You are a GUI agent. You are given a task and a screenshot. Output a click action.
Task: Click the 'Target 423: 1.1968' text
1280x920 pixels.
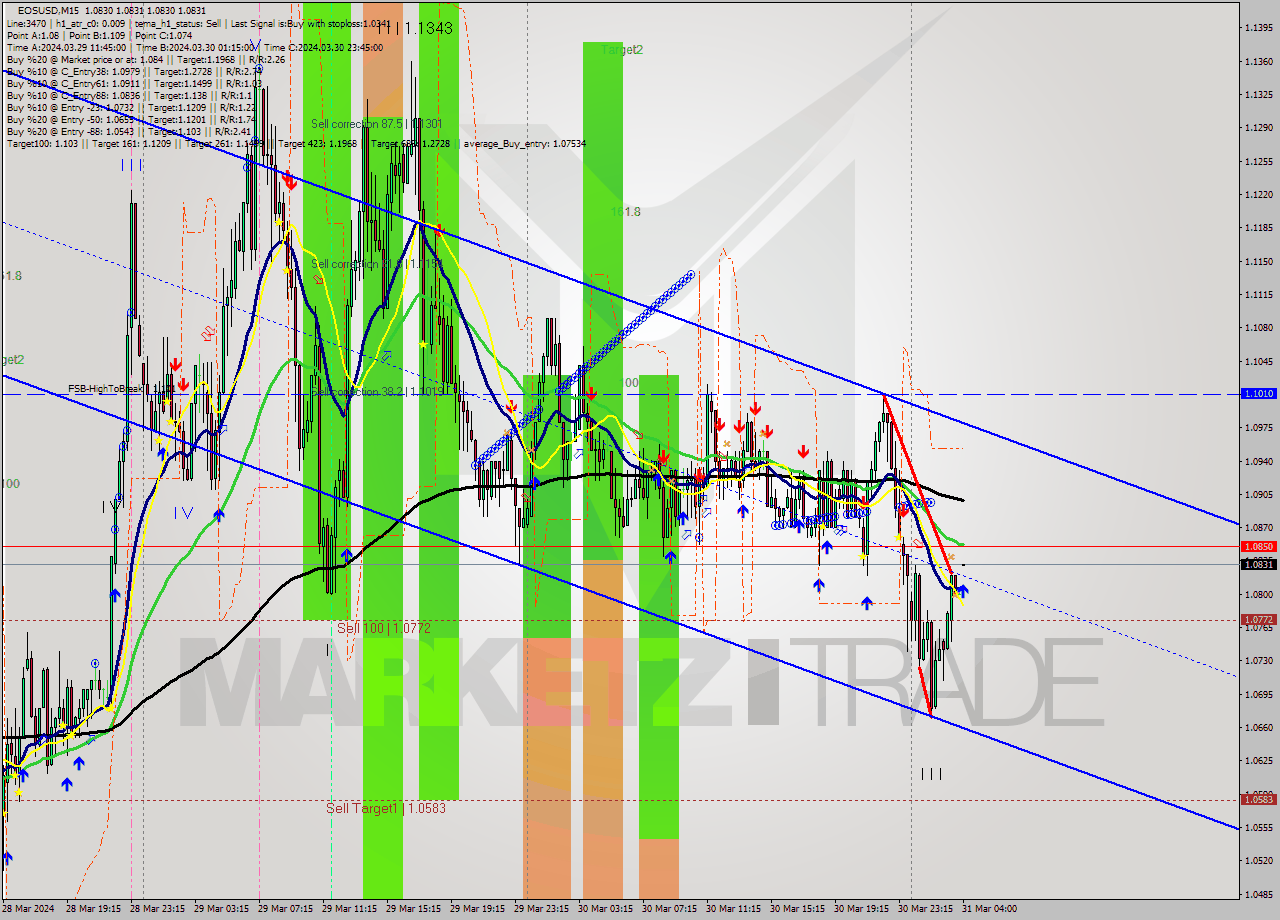point(316,143)
